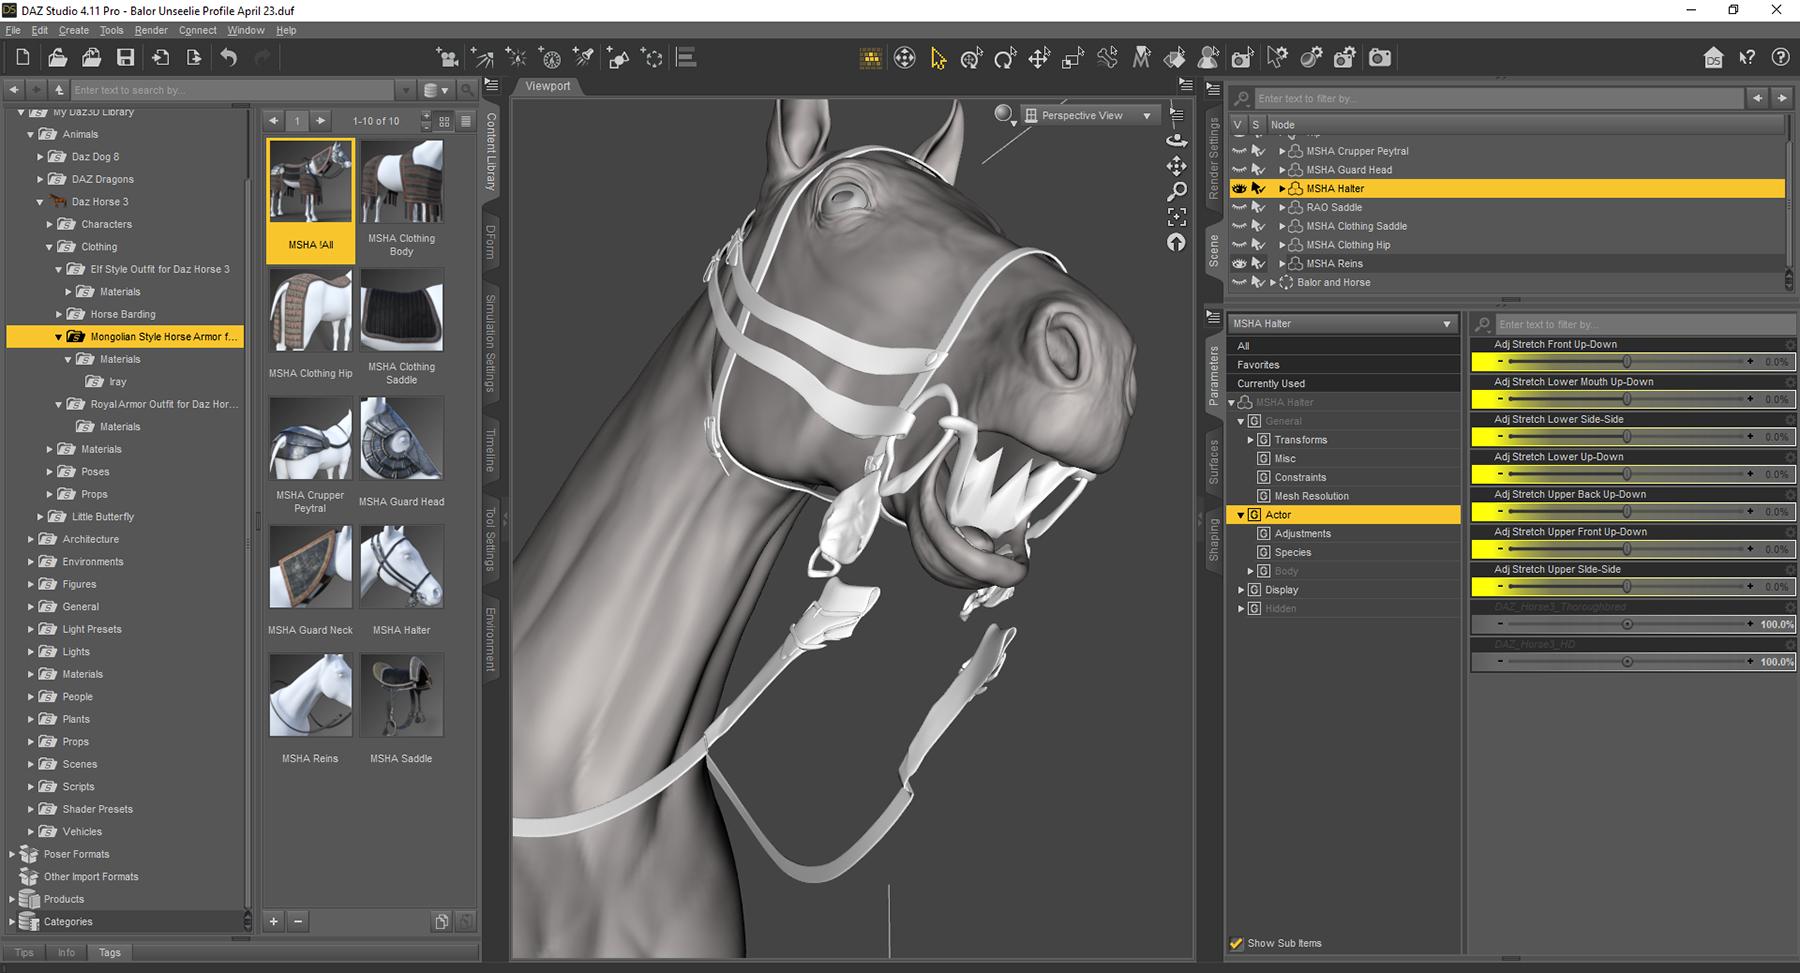Image resolution: width=1800 pixels, height=973 pixels.
Task: Go to the next content page
Action: point(320,121)
